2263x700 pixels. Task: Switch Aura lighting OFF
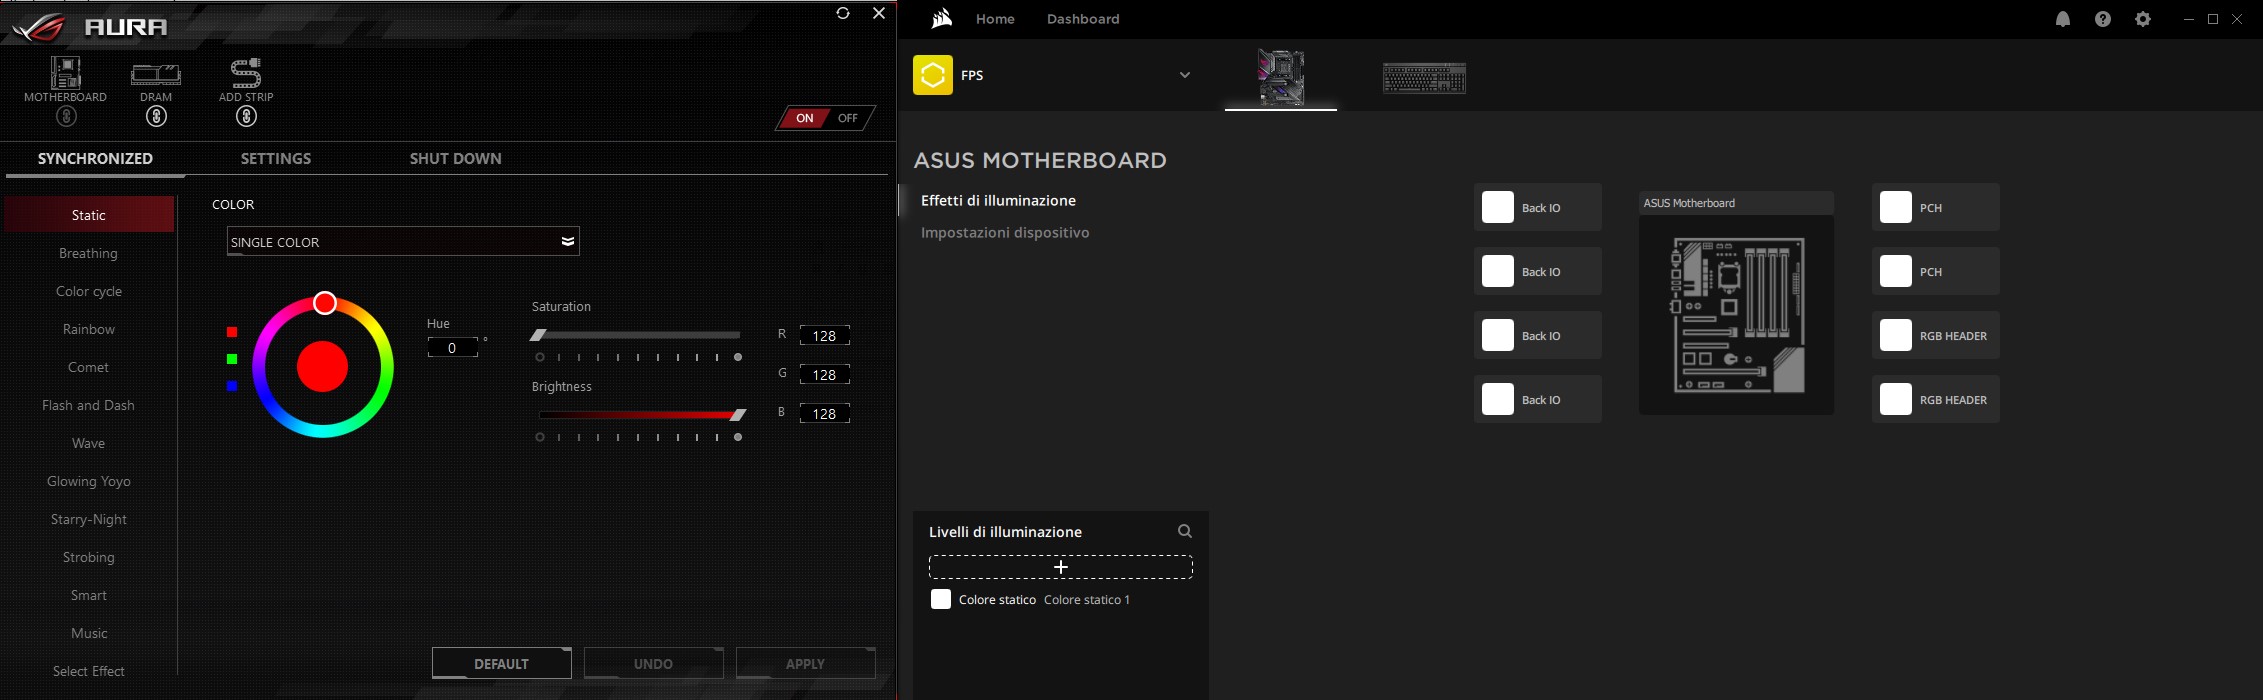coord(848,118)
